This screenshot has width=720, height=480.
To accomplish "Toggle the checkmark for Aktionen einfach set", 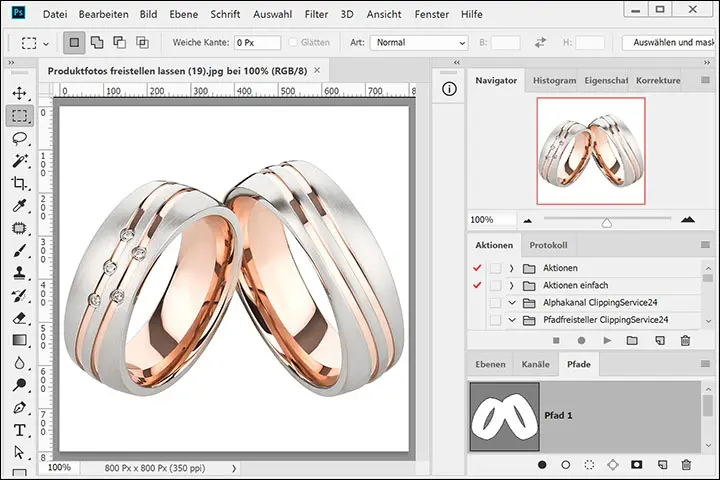I will (477, 285).
